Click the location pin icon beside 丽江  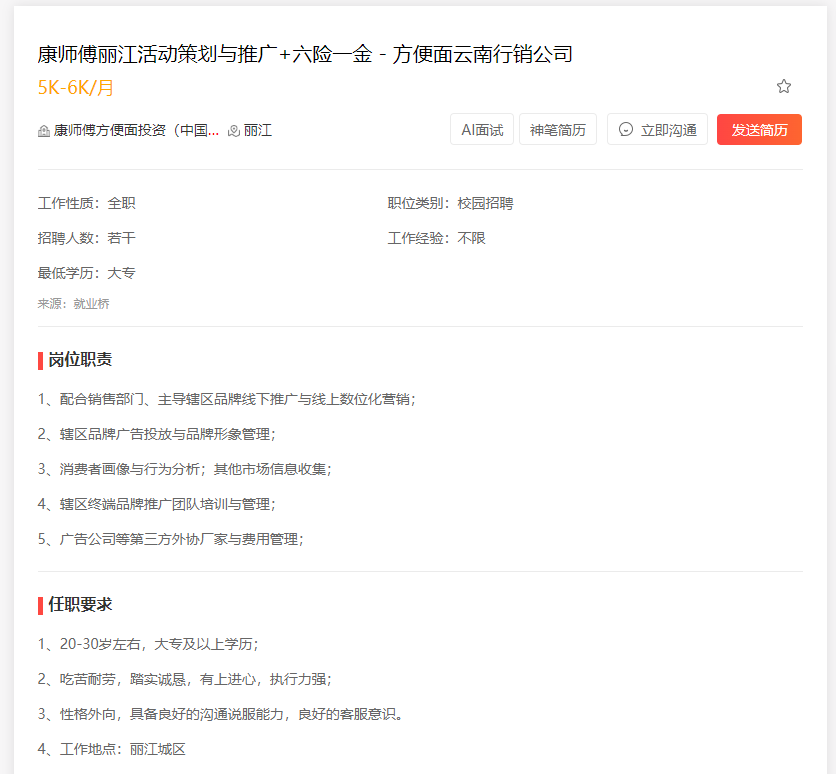click(234, 131)
